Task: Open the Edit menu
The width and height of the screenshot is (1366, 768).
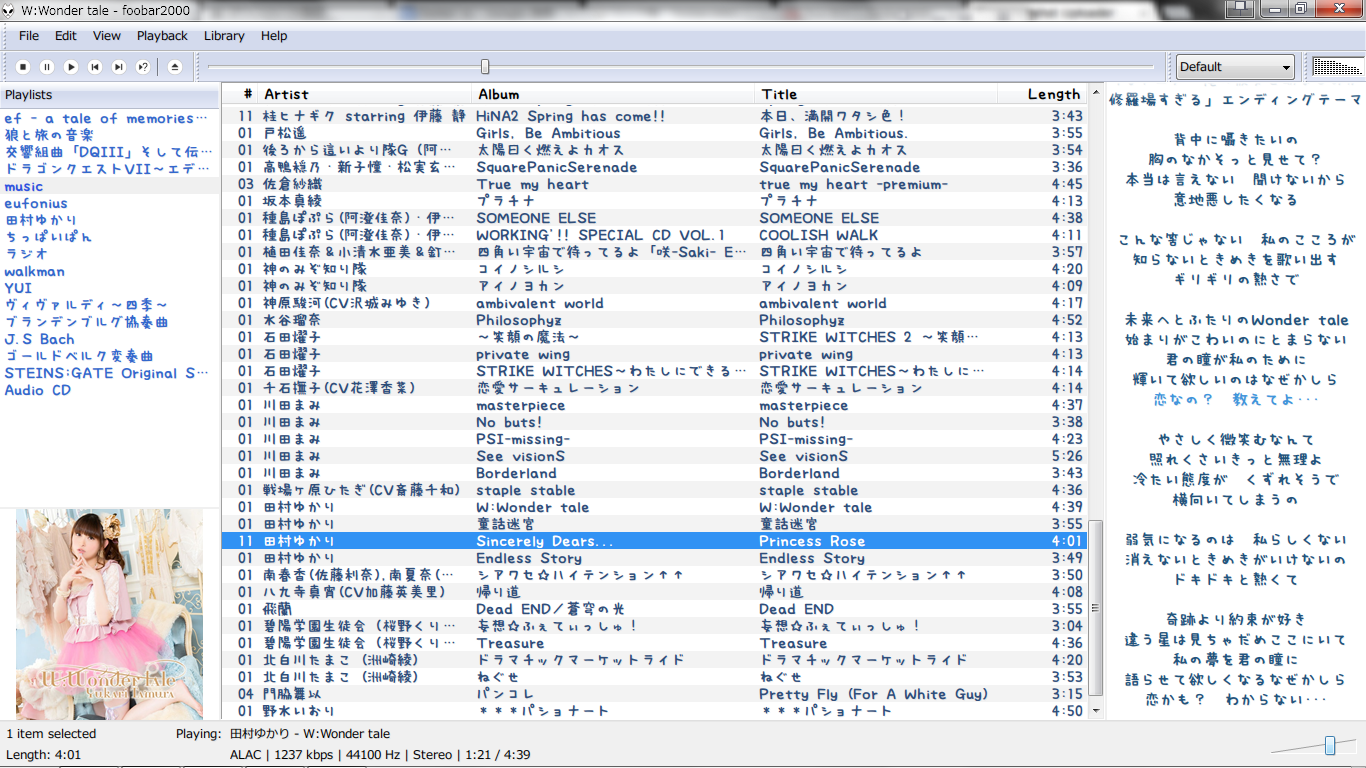Action: click(x=66, y=36)
